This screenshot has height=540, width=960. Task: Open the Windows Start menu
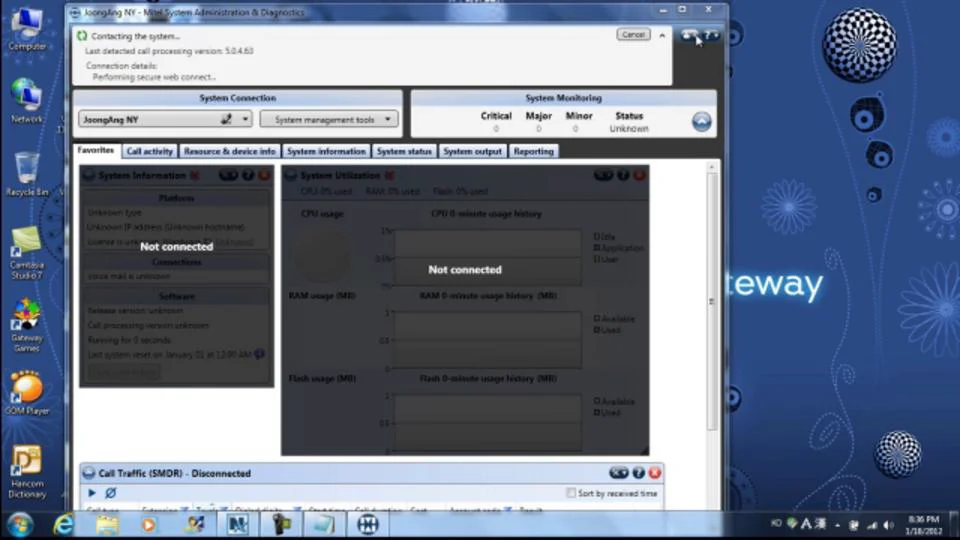(x=20, y=525)
